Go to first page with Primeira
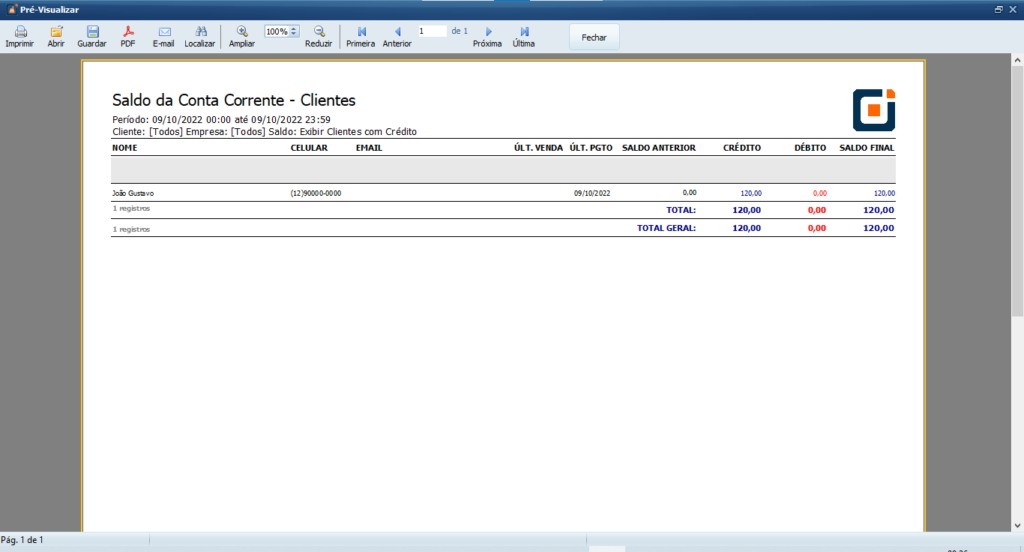 tap(361, 32)
